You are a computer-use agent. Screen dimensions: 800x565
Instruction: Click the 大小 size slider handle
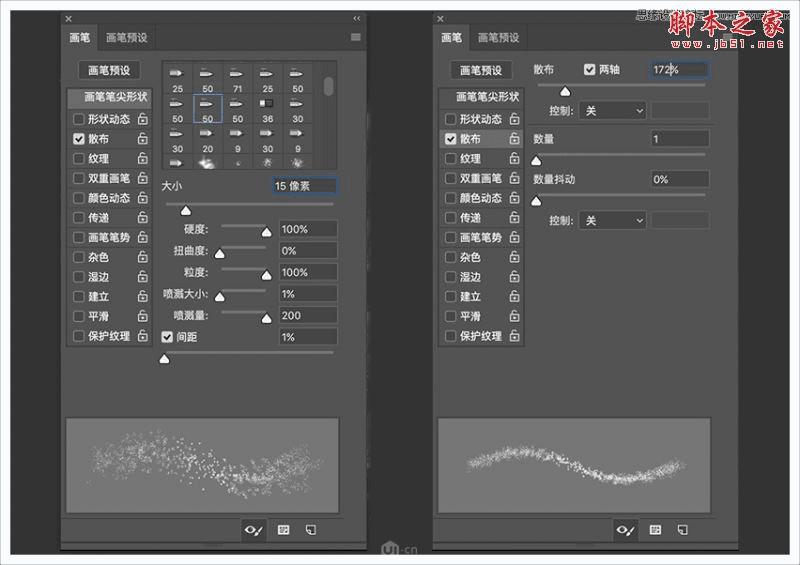(186, 210)
